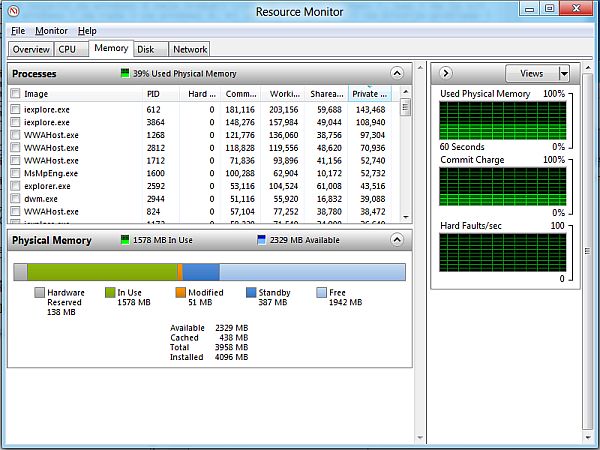This screenshot has width=600, height=450.
Task: Collapse the Processes section
Action: point(398,73)
